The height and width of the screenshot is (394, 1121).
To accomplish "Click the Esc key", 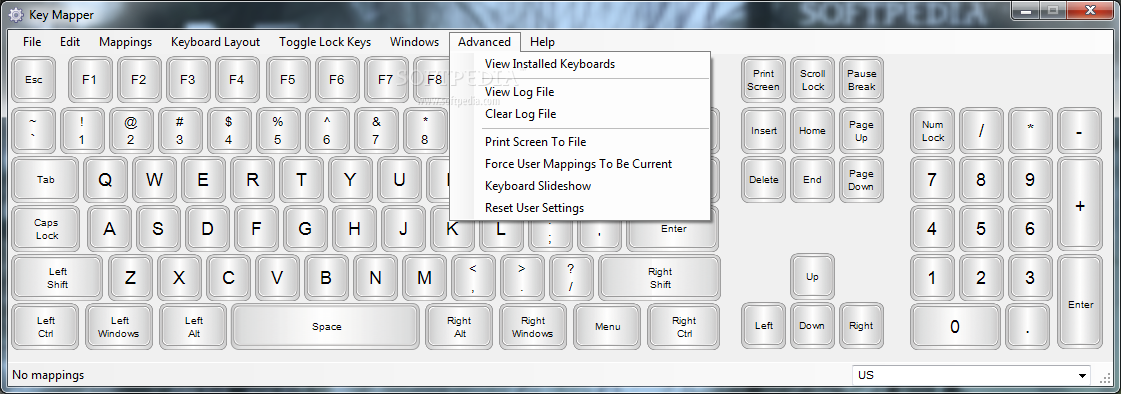I will 34,80.
